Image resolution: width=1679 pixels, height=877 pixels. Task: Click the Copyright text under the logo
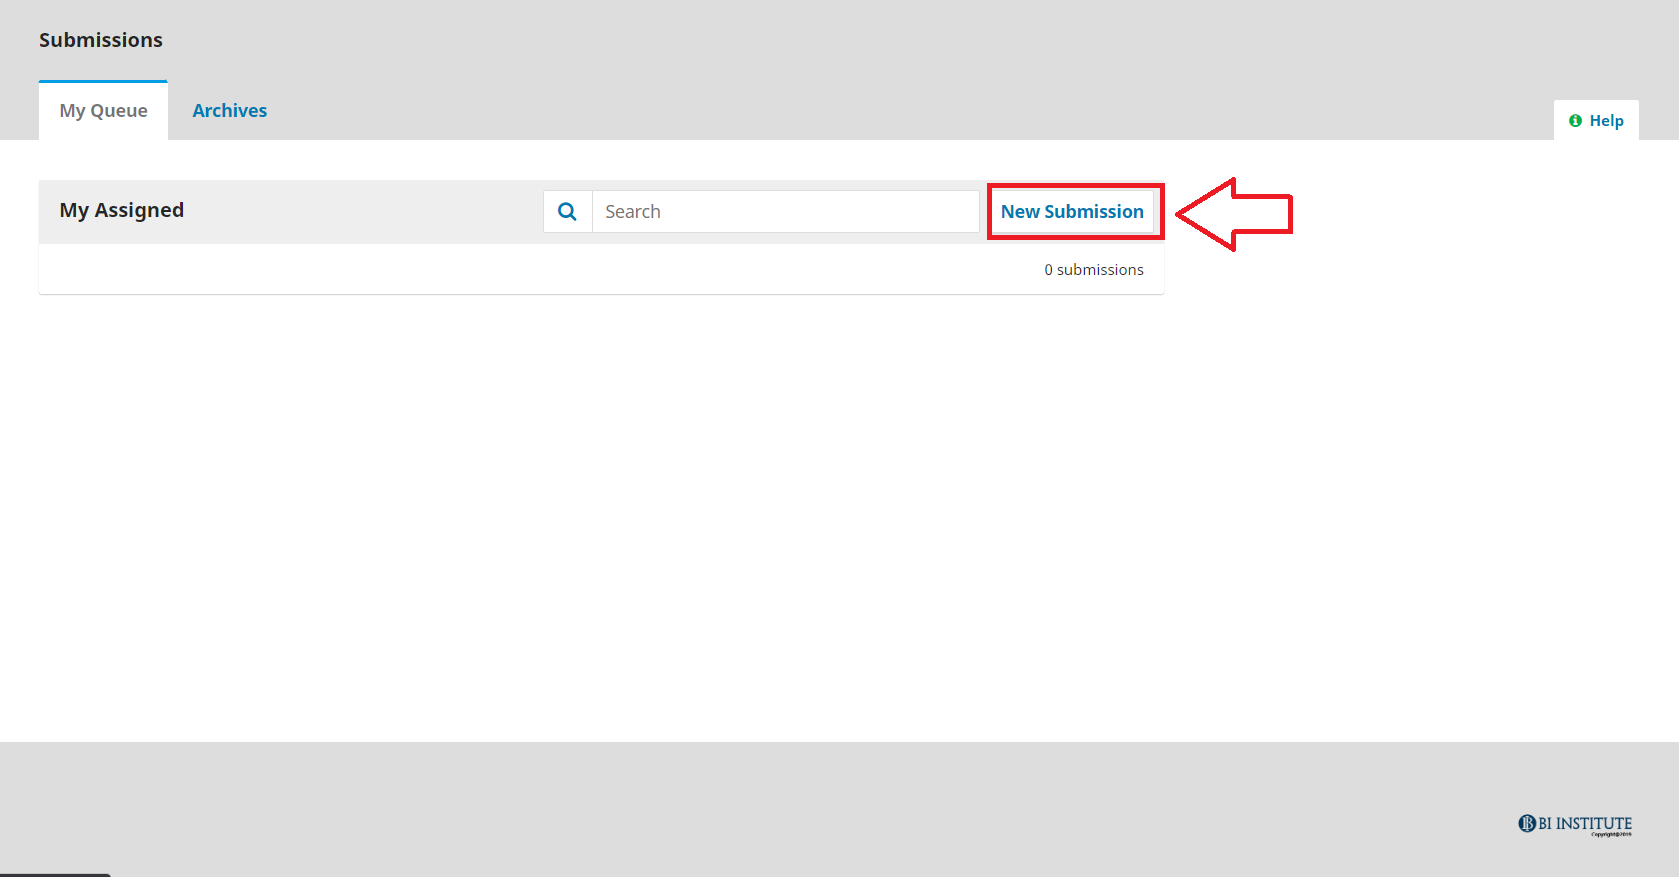1611,834
